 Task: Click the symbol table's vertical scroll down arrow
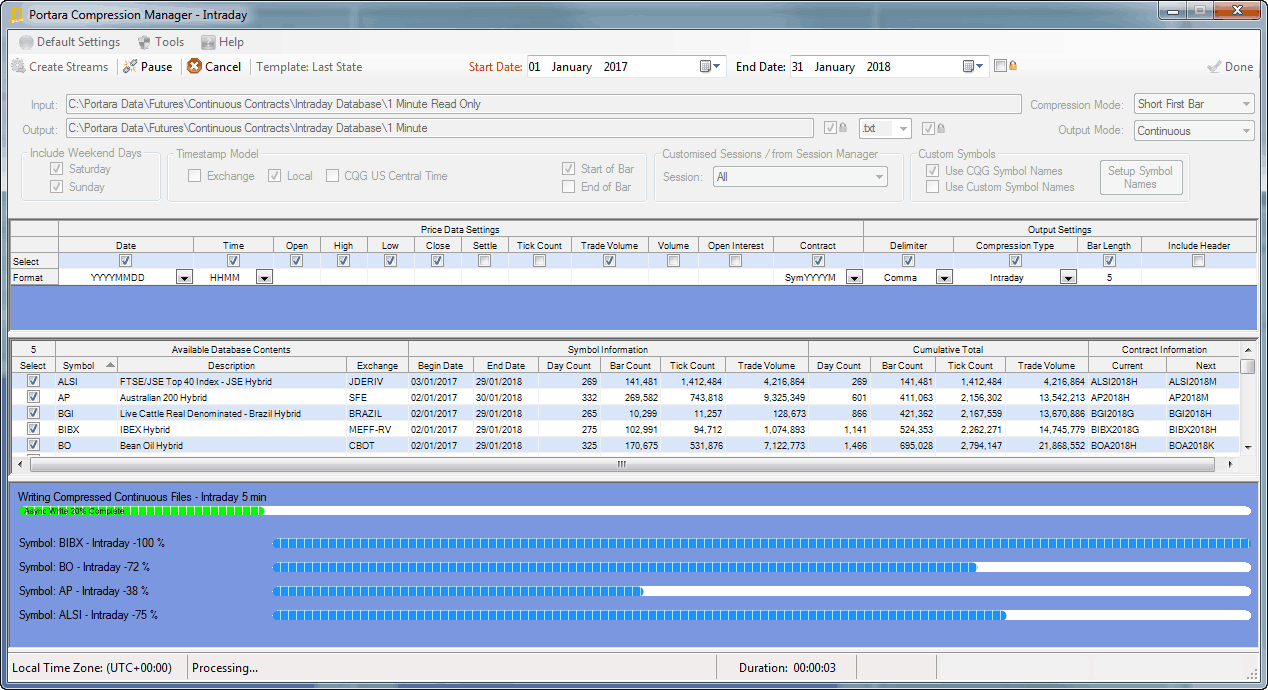tap(1247, 447)
